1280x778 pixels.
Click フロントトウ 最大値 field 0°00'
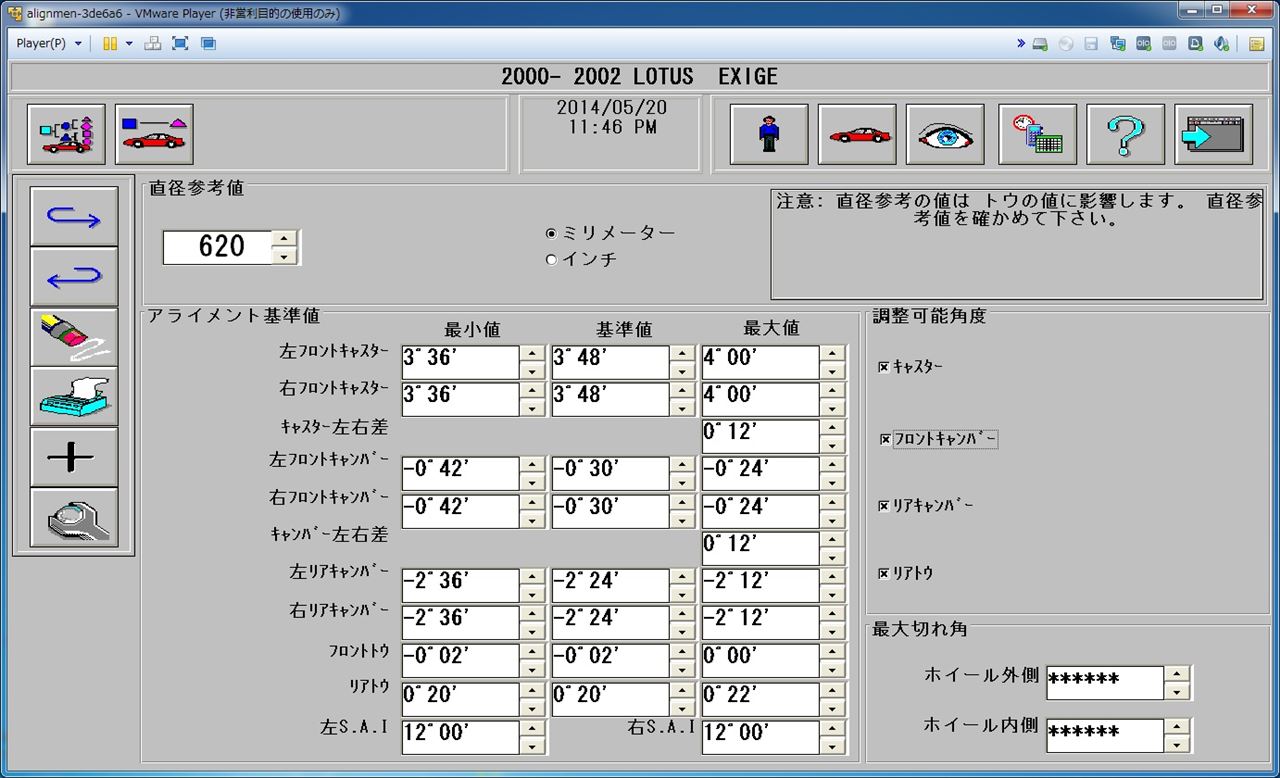click(x=760, y=660)
